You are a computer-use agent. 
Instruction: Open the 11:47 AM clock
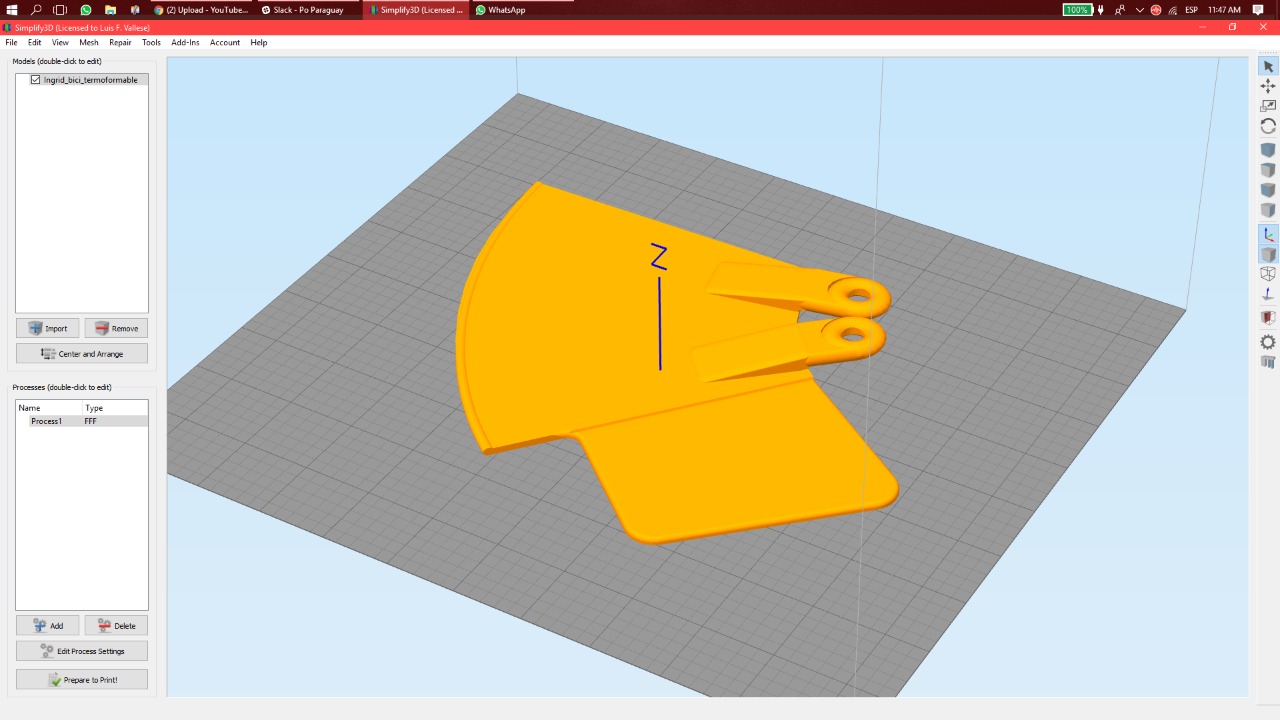coord(1224,10)
